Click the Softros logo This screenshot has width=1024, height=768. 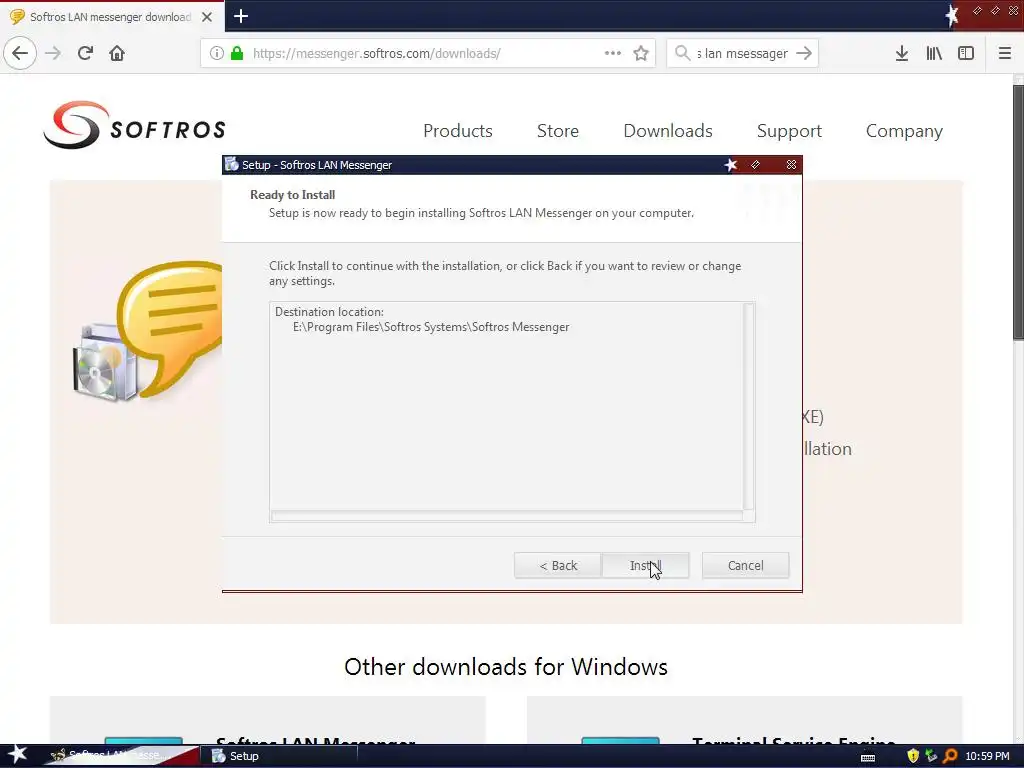tap(135, 125)
